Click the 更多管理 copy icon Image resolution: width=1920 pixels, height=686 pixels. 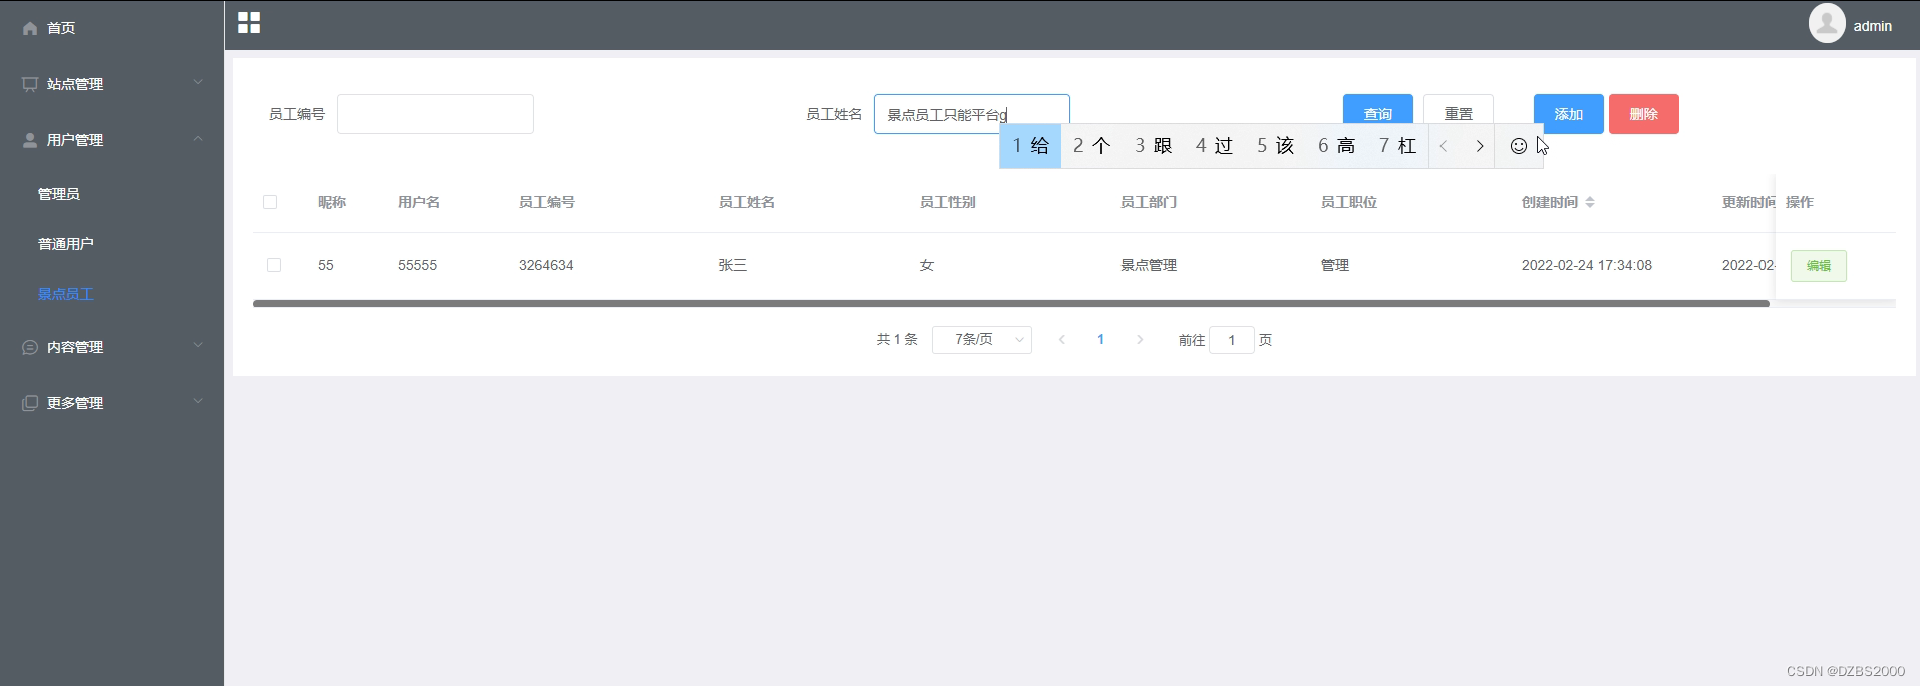[30, 403]
